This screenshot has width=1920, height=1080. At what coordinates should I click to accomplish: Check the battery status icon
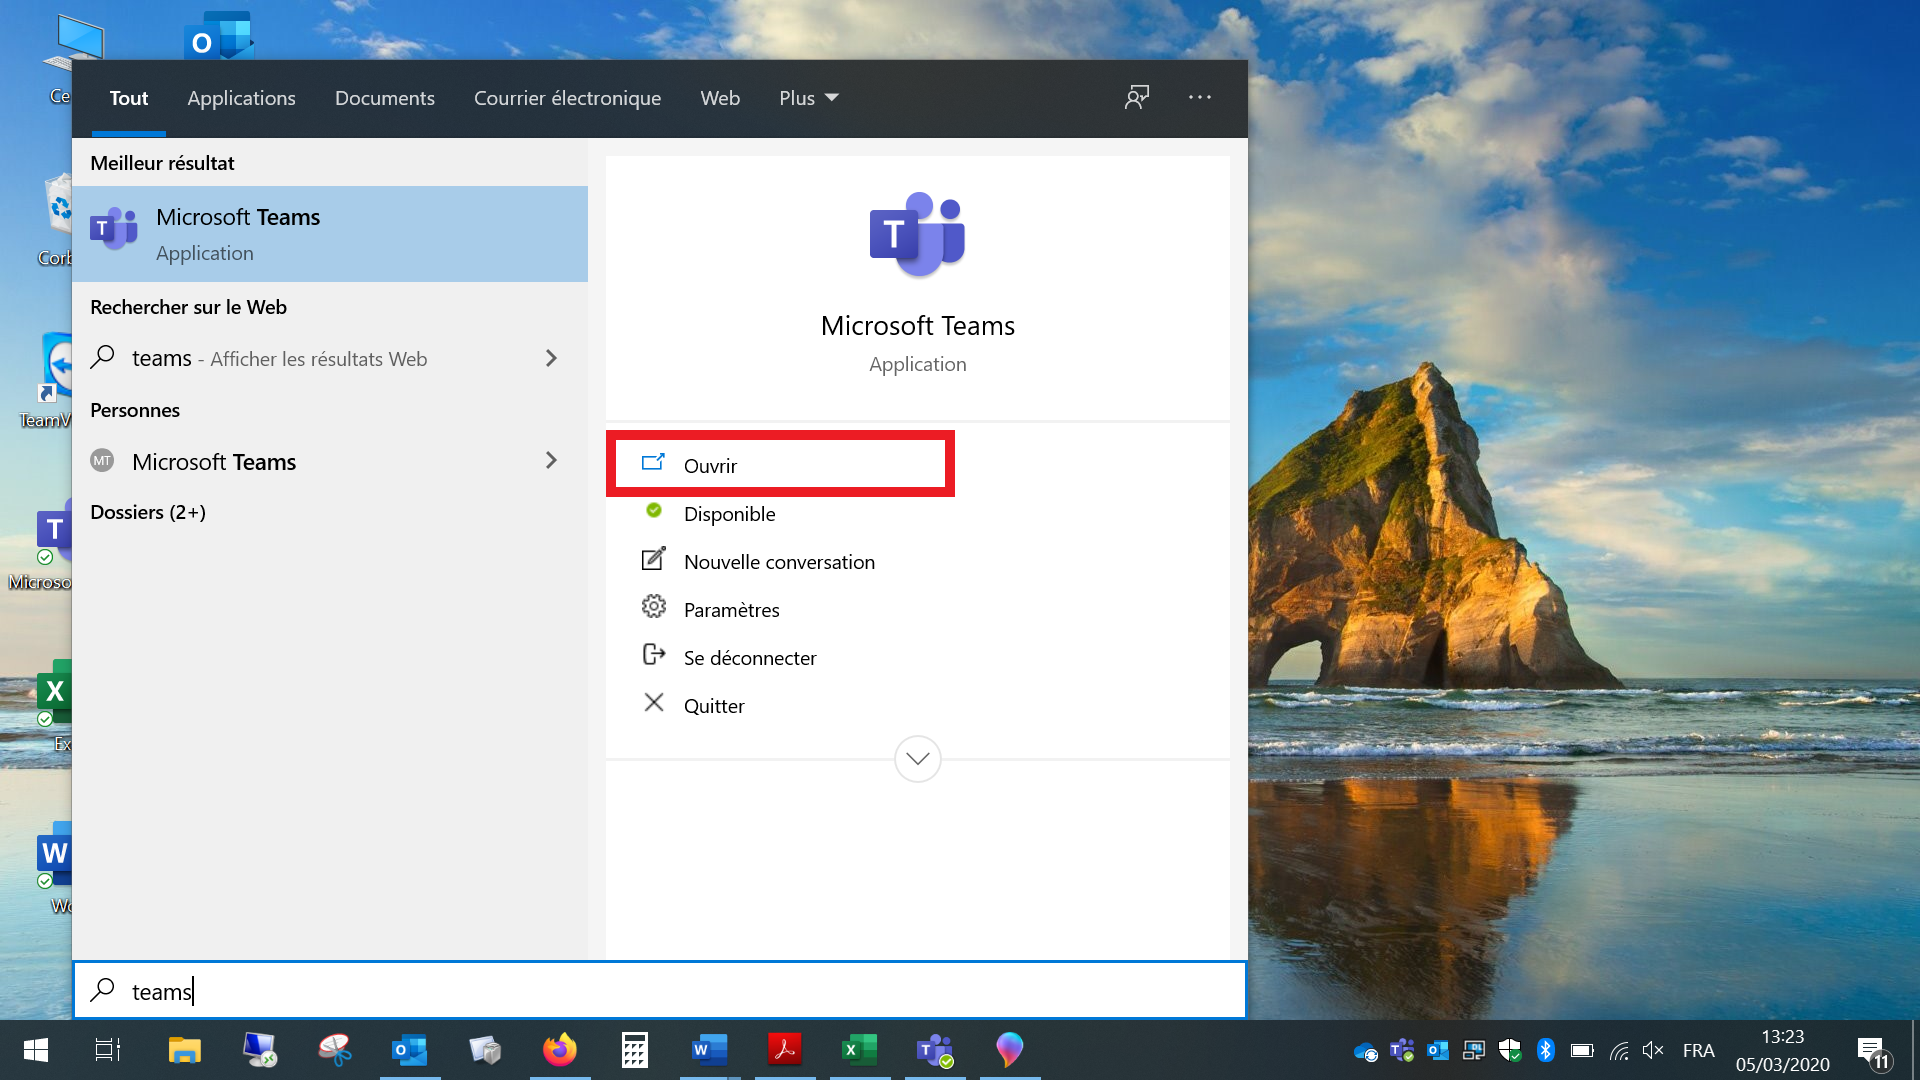coord(1582,1051)
